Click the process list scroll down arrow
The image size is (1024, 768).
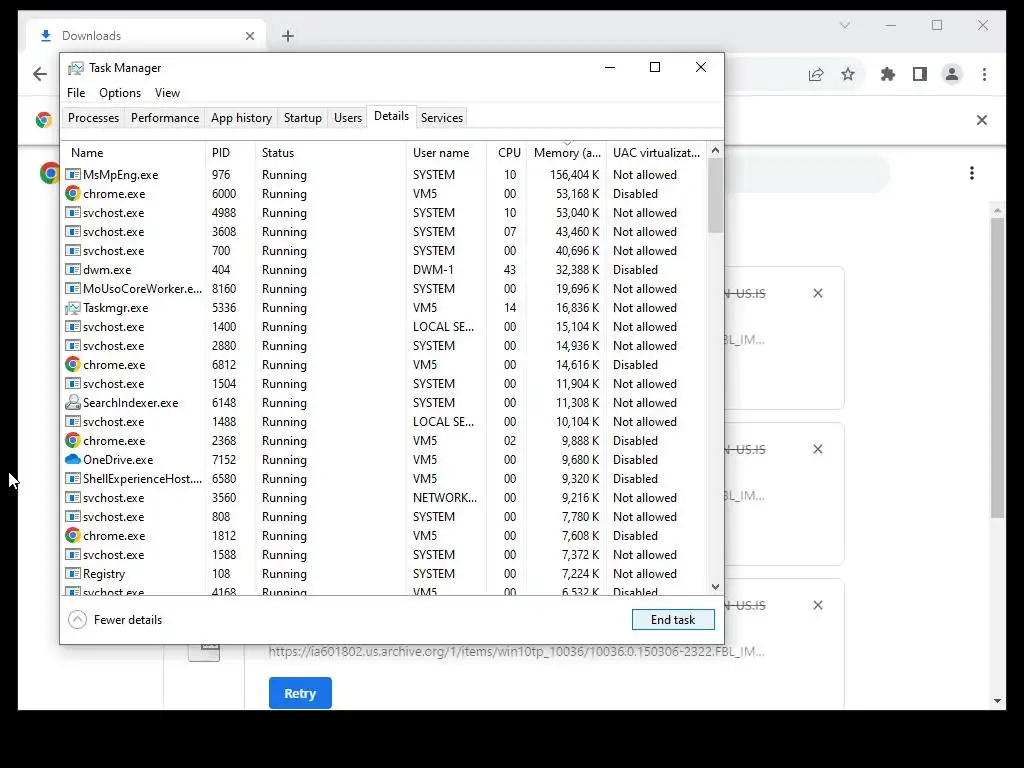point(715,586)
